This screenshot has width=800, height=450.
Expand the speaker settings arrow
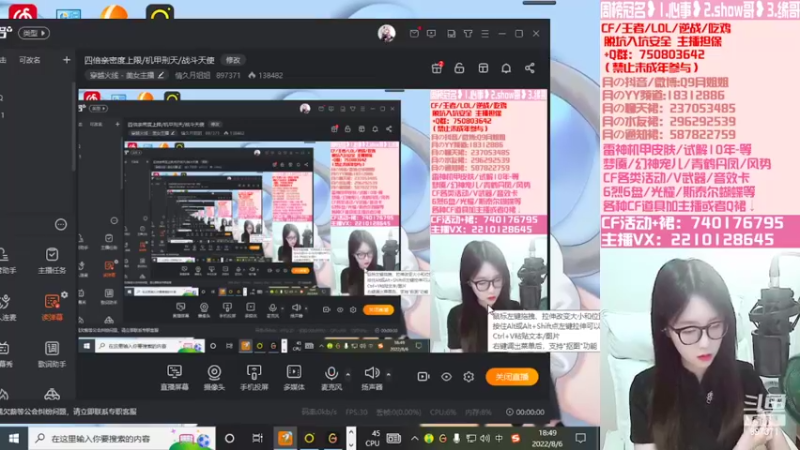coord(388,374)
